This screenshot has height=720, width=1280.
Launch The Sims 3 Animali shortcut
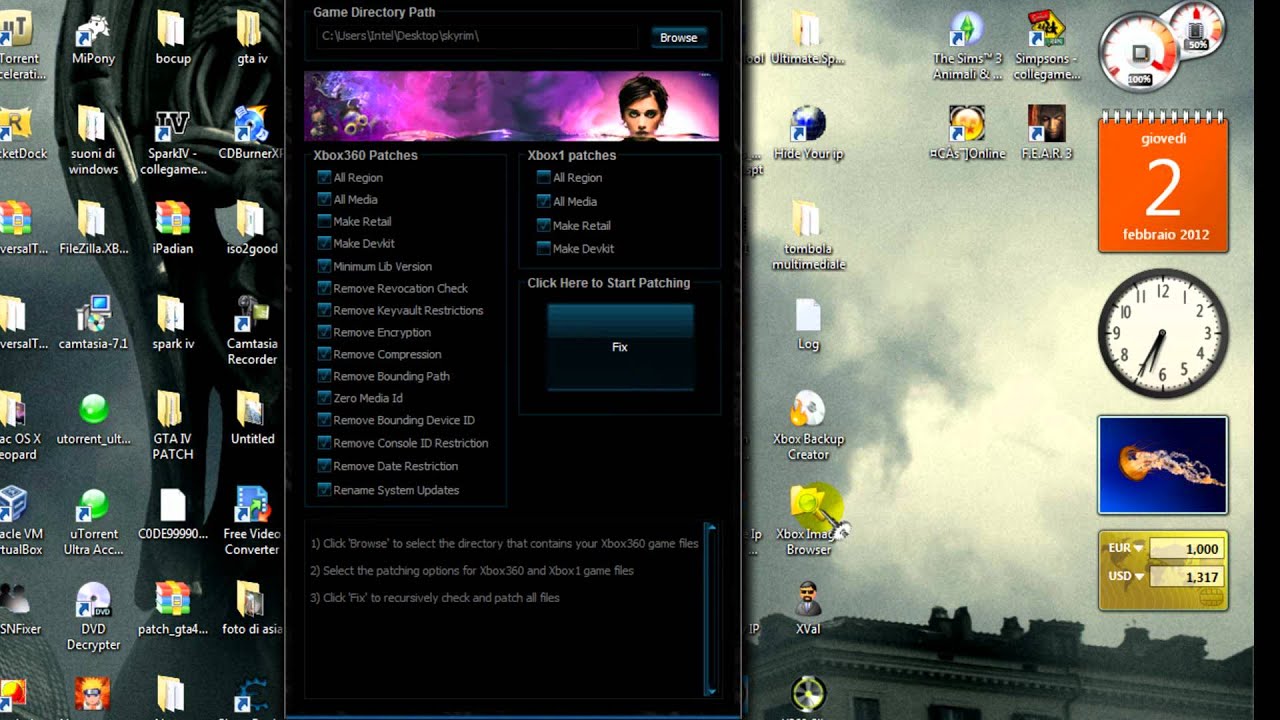tap(967, 45)
